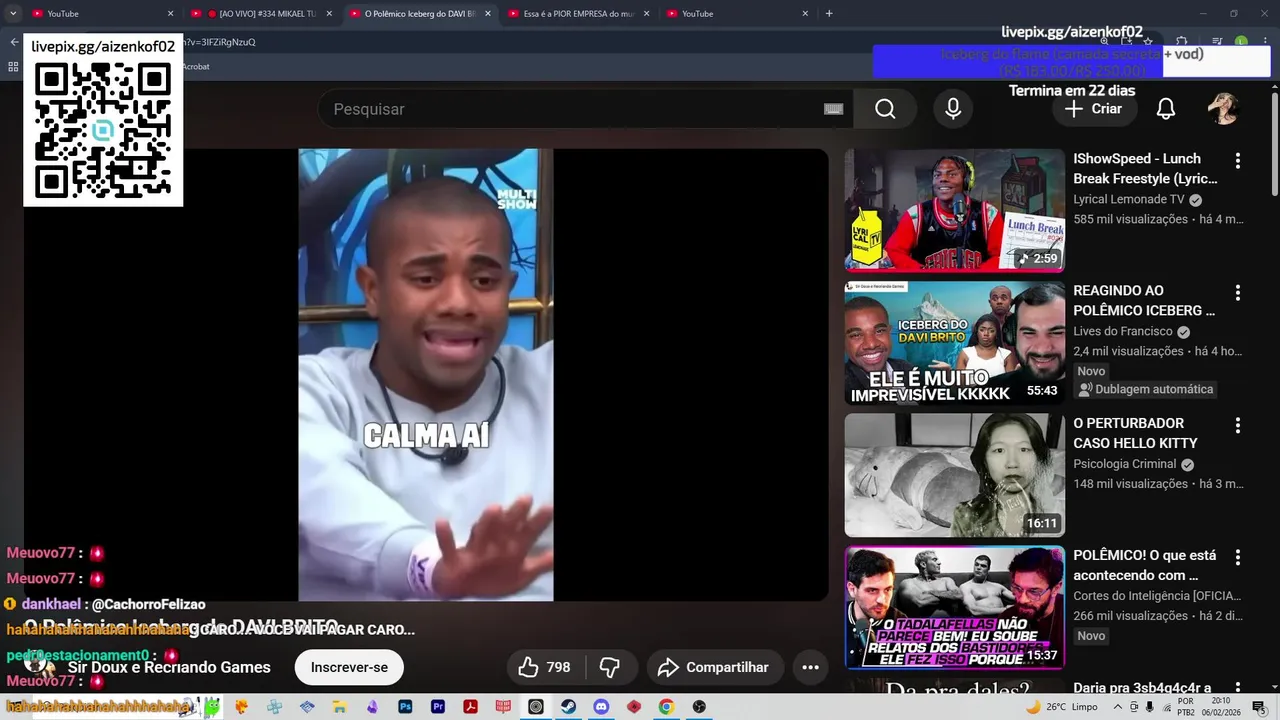Image resolution: width=1280 pixels, height=720 pixels.
Task: Click Dublagem automática label
Action: click(x=1145, y=389)
